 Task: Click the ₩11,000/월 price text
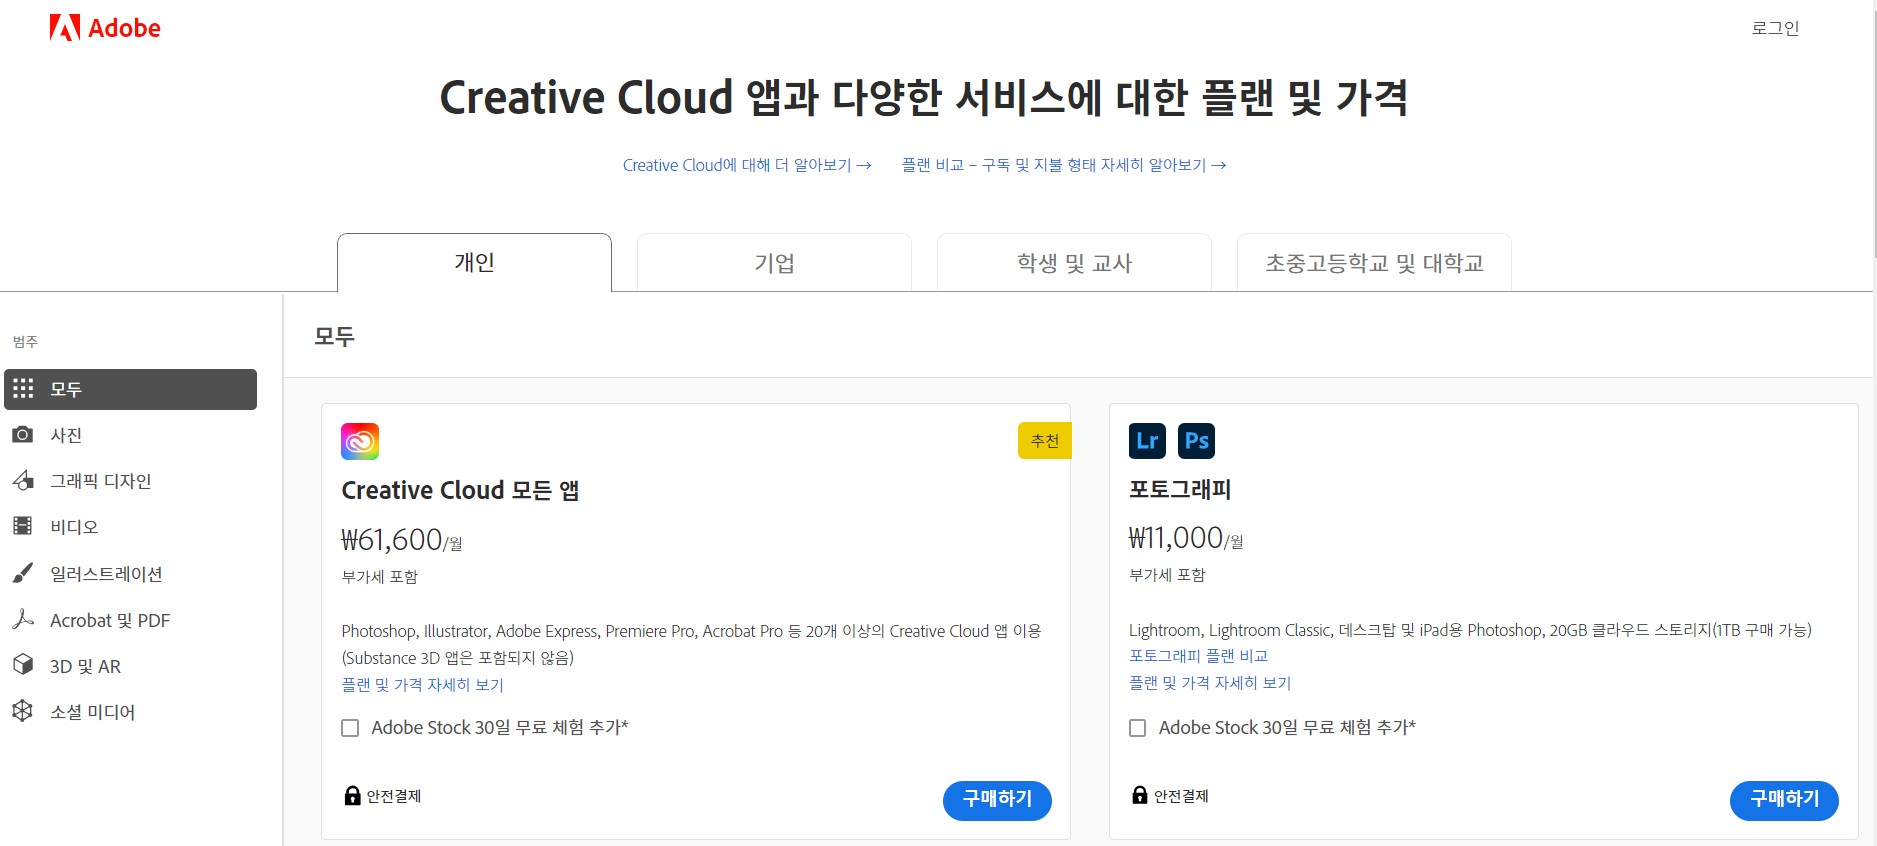[1186, 538]
